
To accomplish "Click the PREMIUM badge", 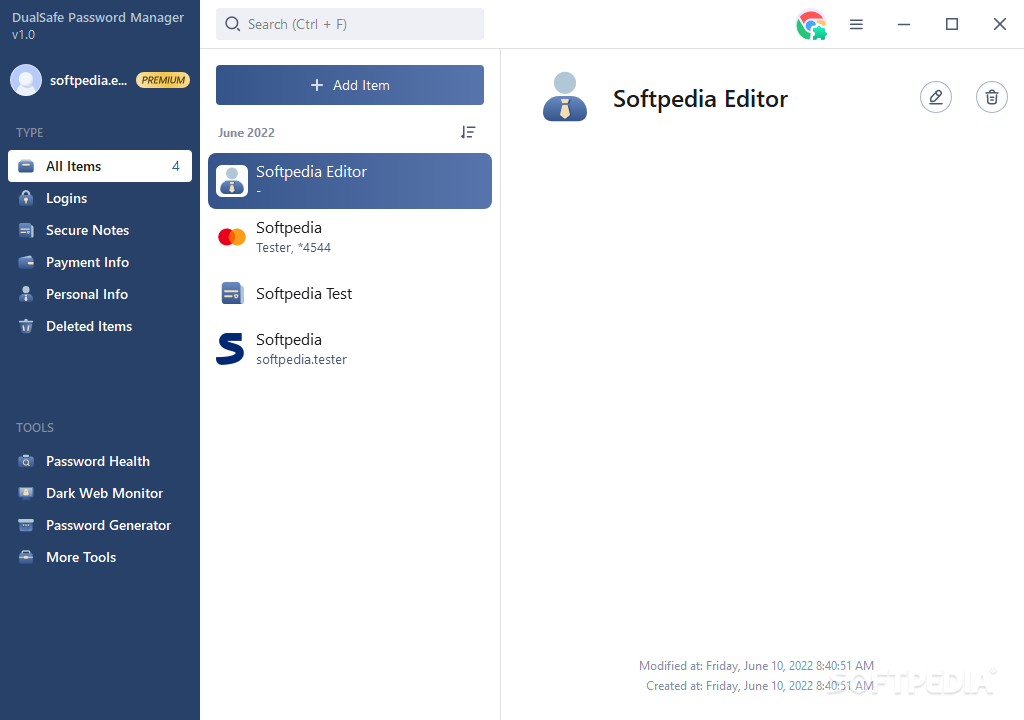I will click(163, 80).
